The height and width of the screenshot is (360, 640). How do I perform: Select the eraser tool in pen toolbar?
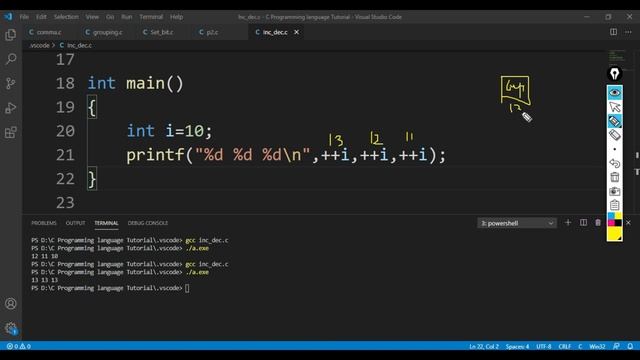tap(615, 135)
